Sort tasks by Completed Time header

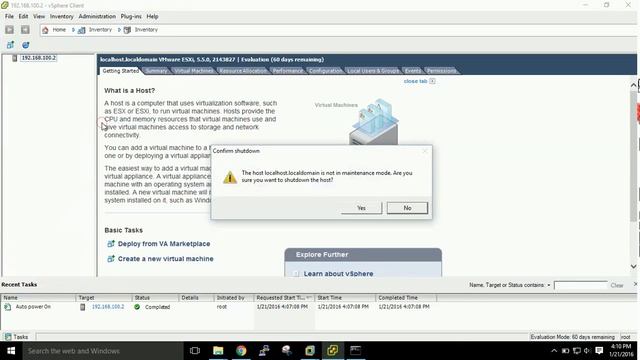pos(406,298)
